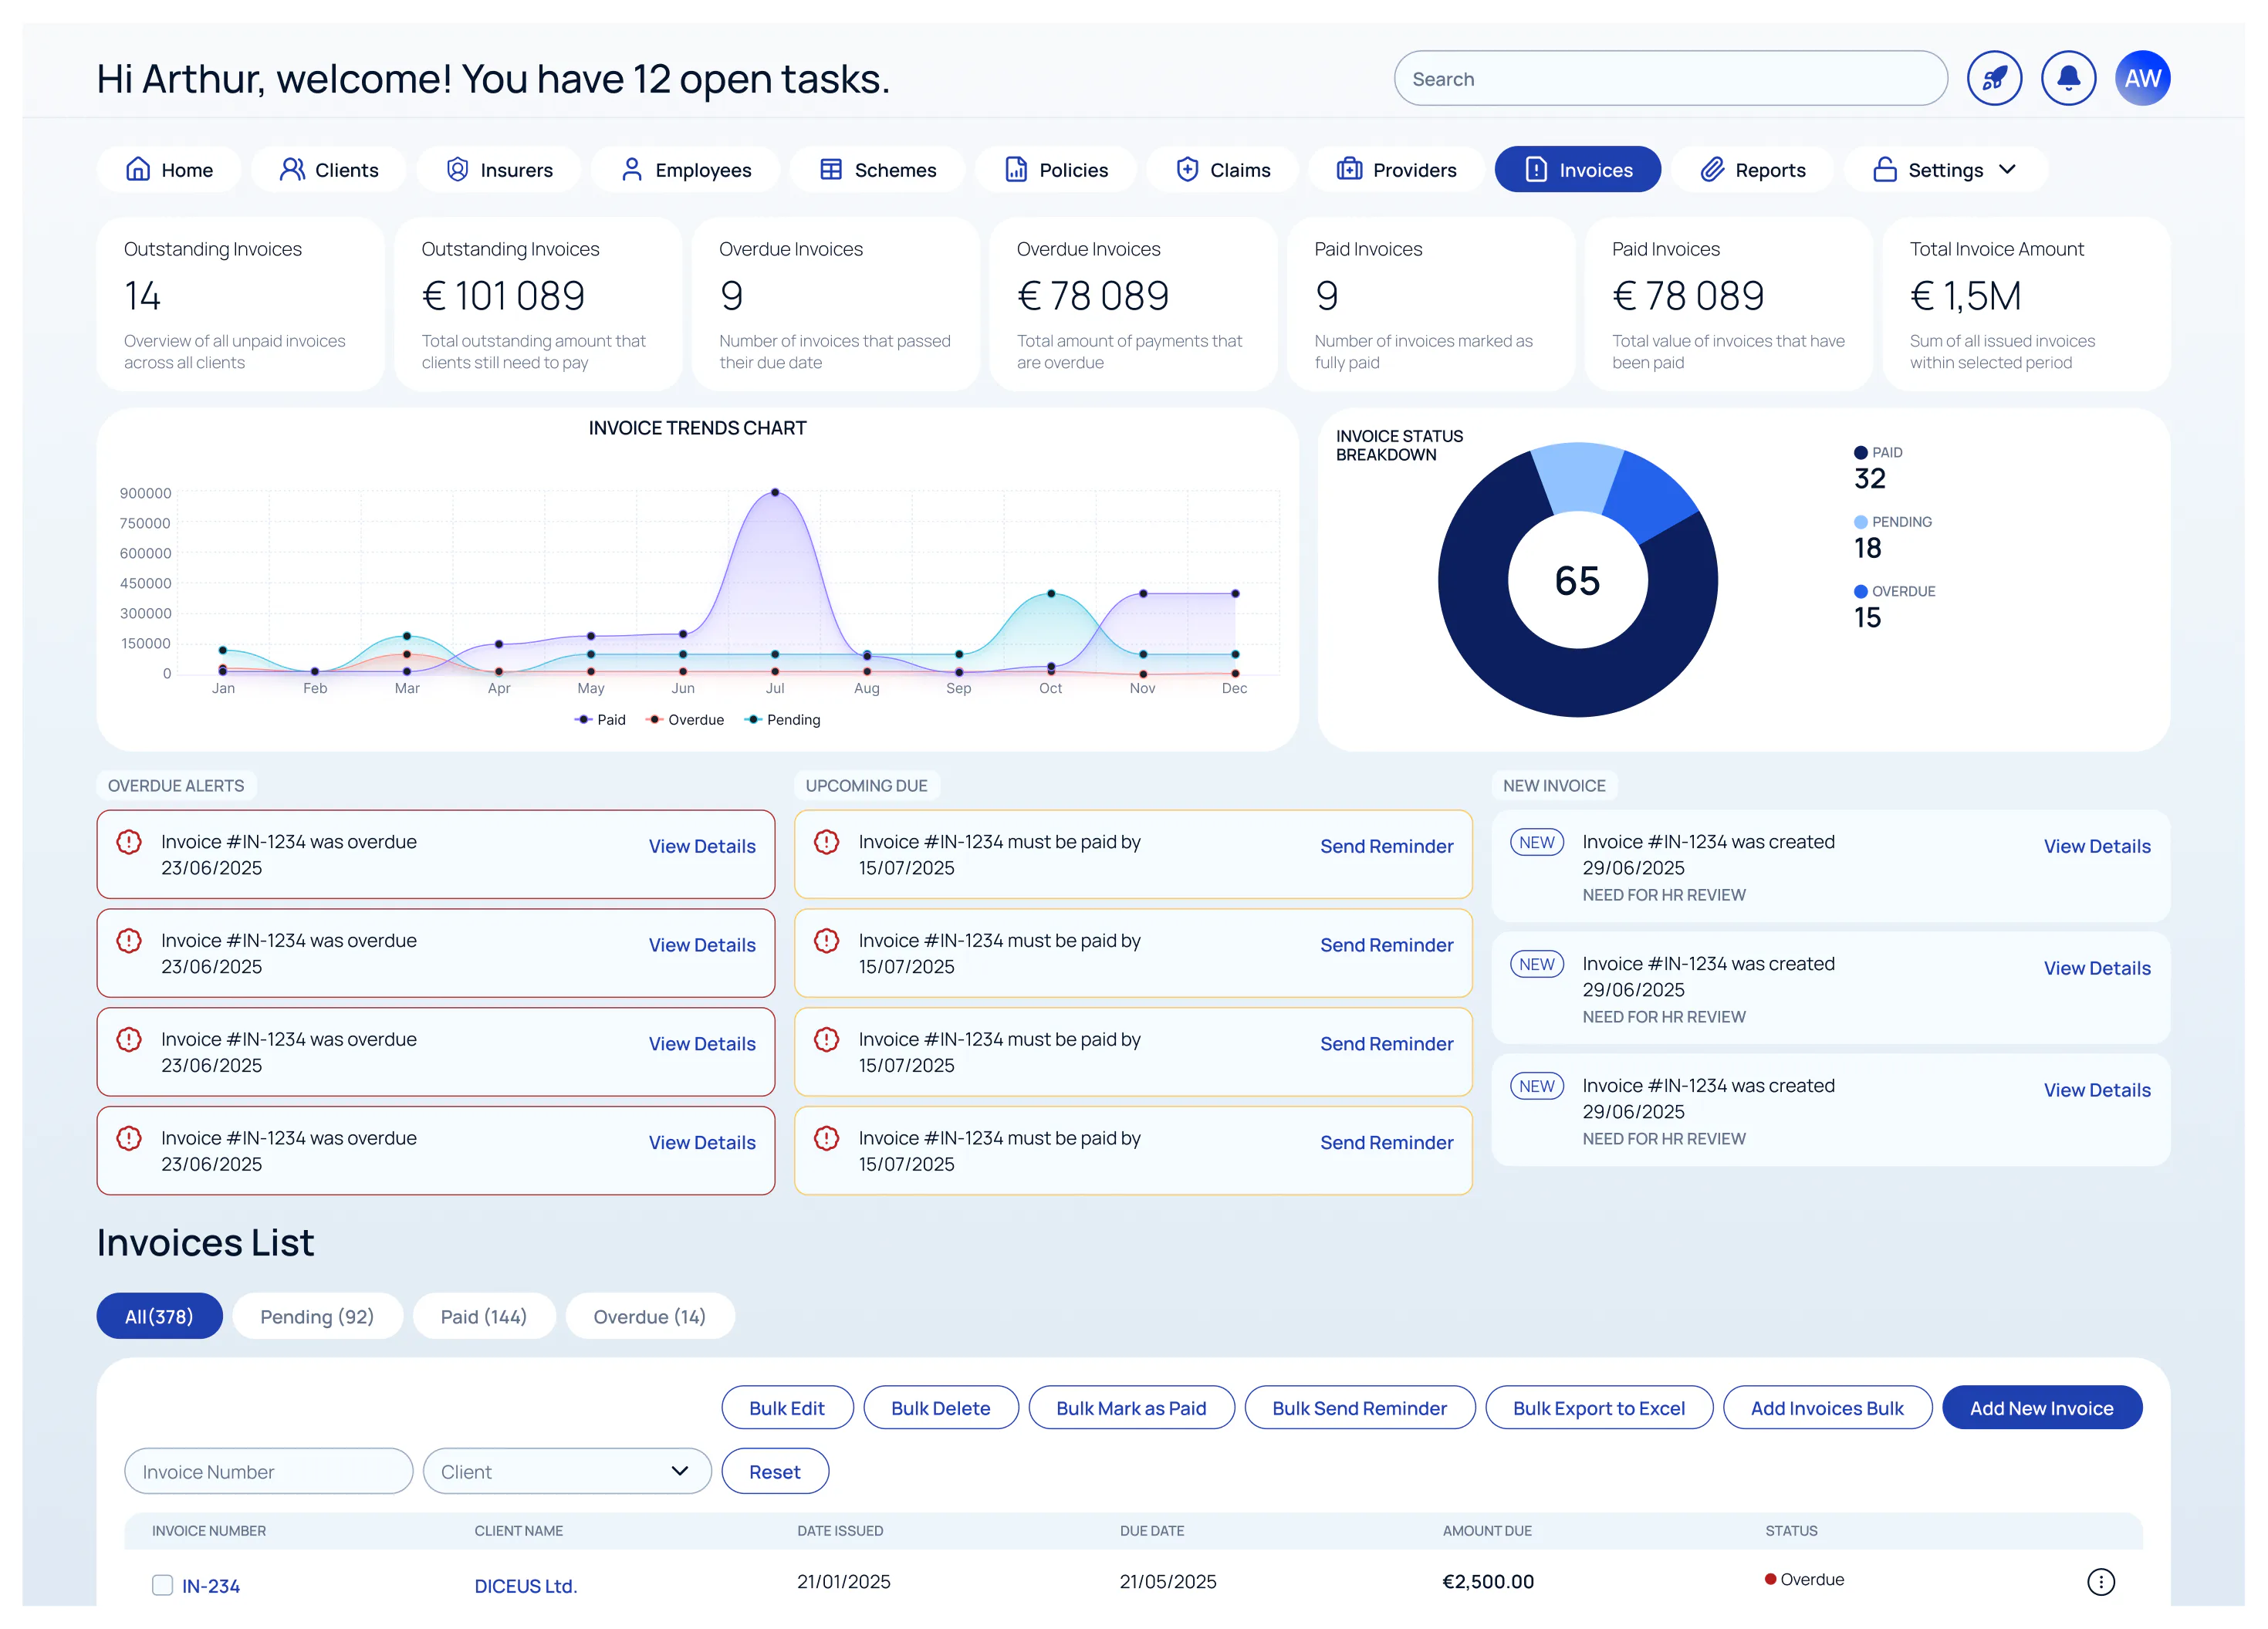This screenshot has width=2268, height=1629.
Task: Switch to the Overdue (14) tab
Action: click(650, 1316)
